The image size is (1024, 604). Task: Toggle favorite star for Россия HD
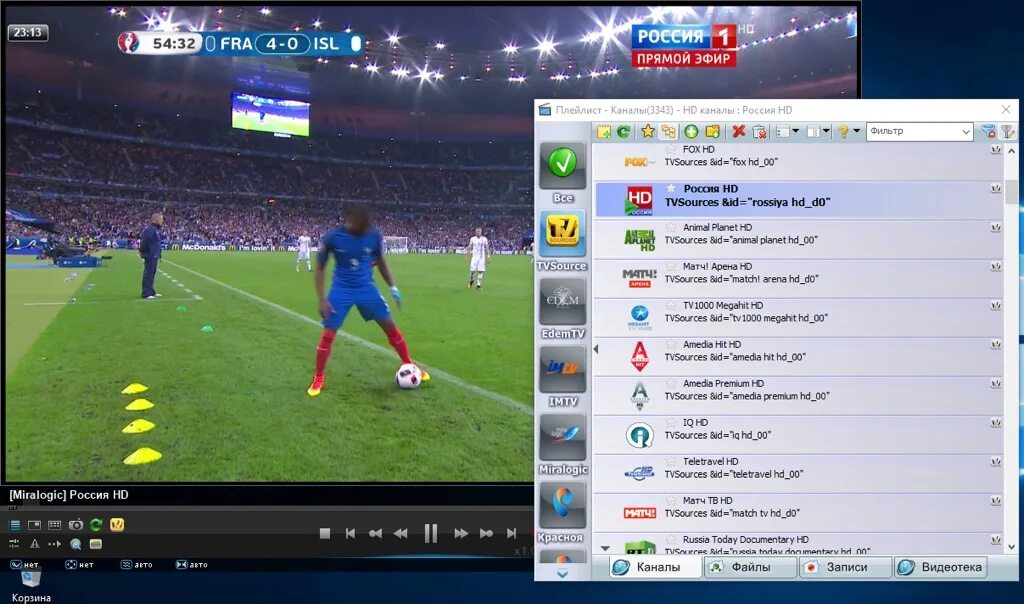671,188
